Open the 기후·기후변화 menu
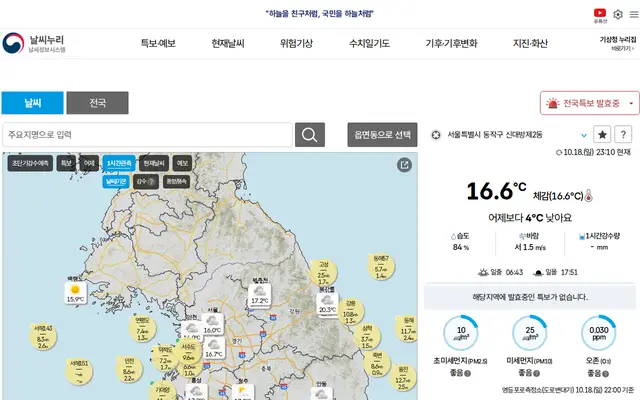 coord(451,43)
